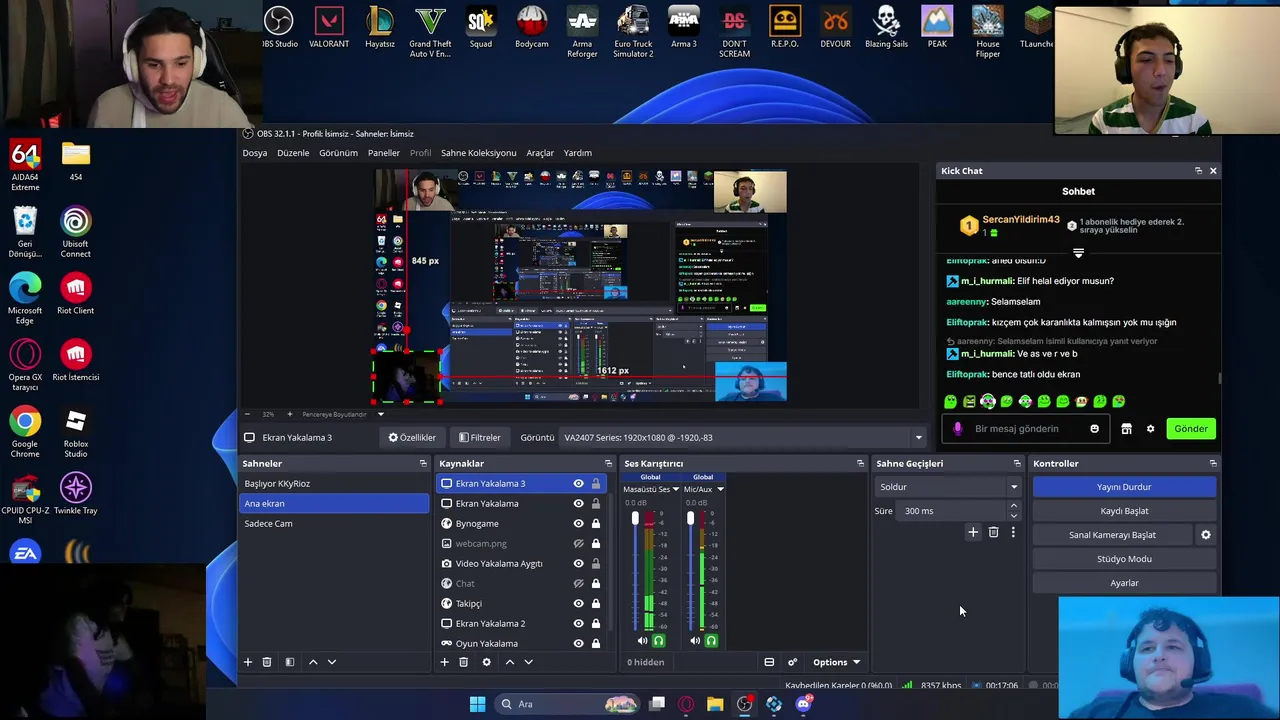The height and width of the screenshot is (720, 1280).
Task: Open advanced audio properties gears icon in the mixer
Action: (x=792, y=662)
